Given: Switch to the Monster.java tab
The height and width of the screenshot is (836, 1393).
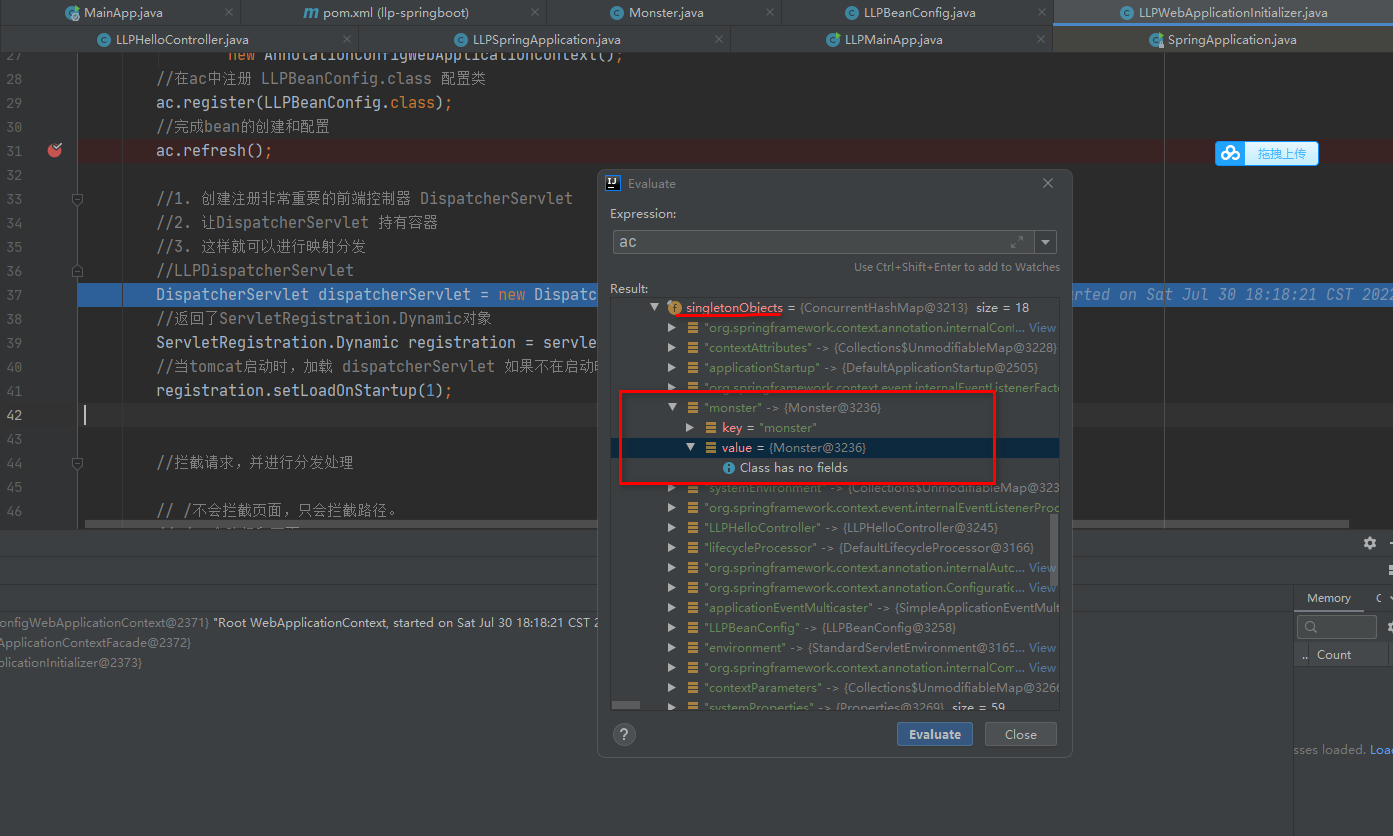Looking at the screenshot, I should [664, 13].
